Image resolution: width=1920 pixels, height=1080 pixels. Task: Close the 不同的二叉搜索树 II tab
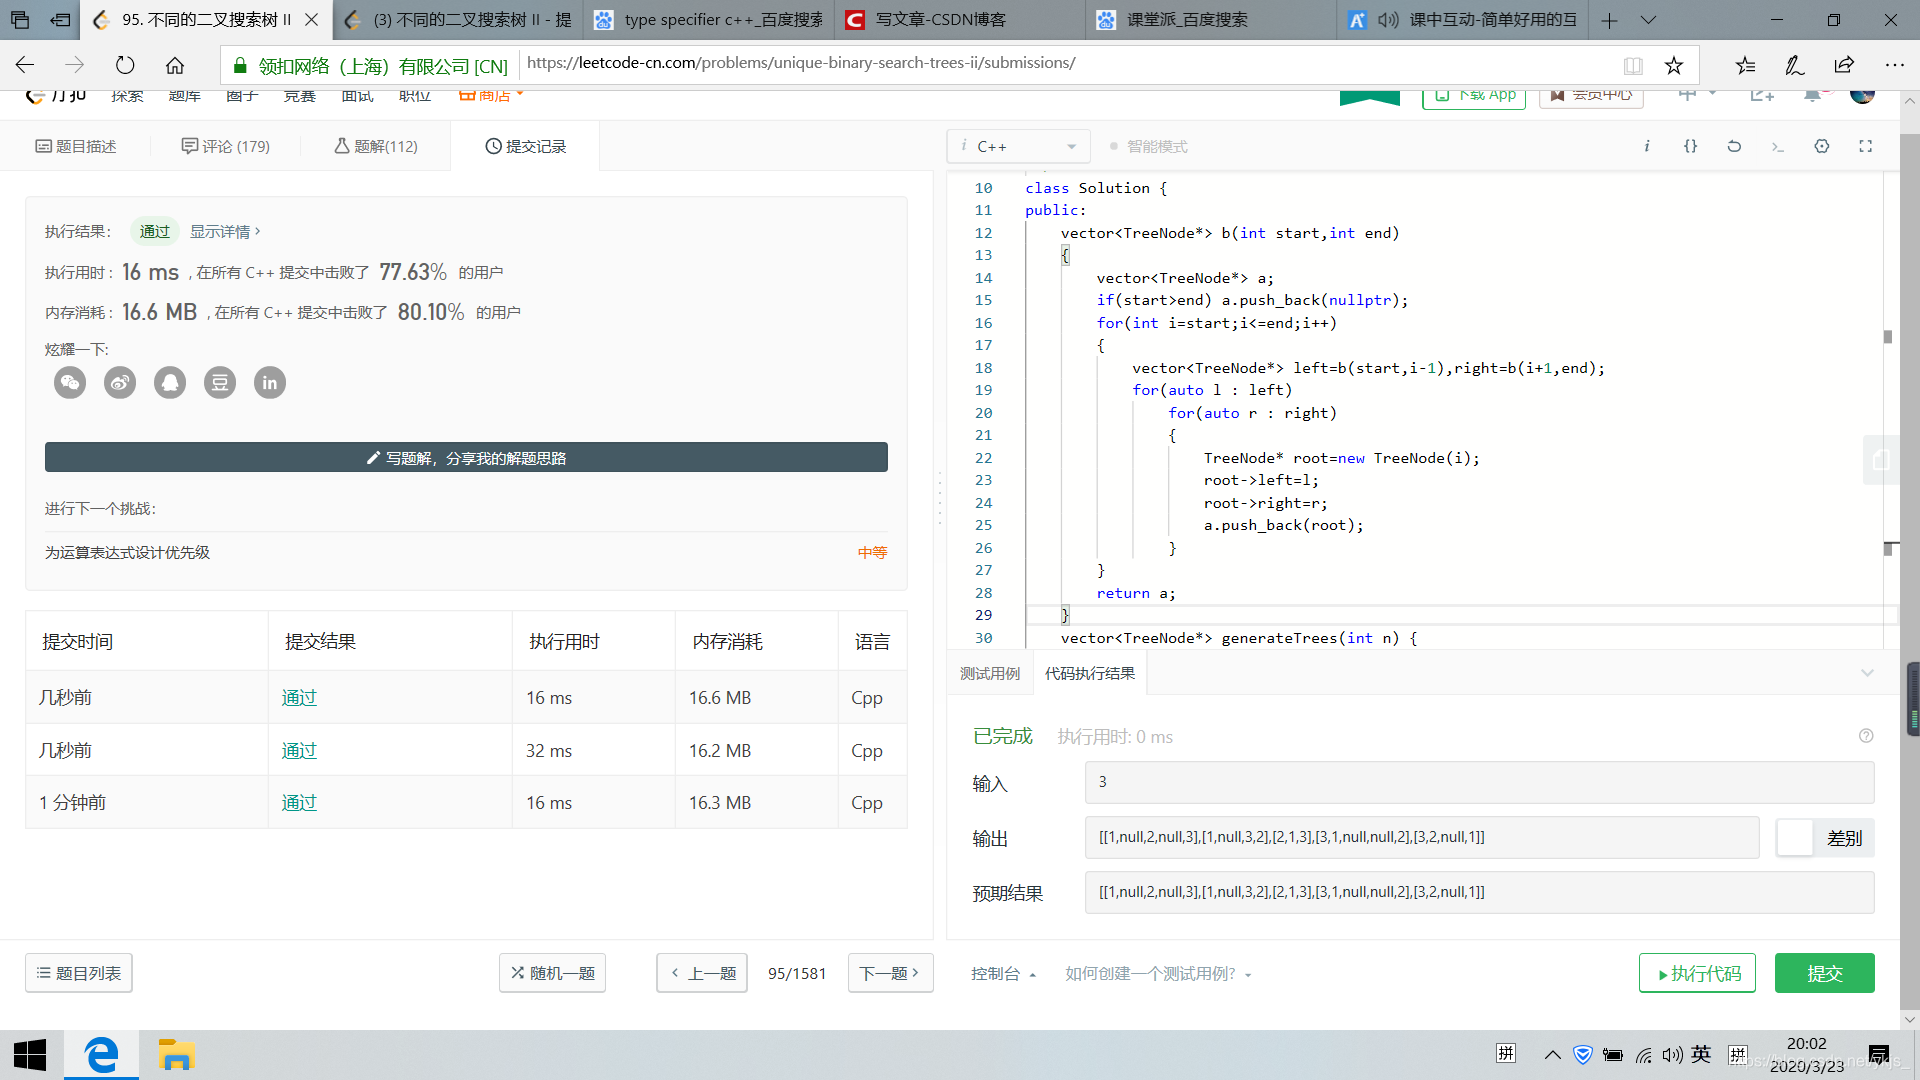click(x=312, y=20)
